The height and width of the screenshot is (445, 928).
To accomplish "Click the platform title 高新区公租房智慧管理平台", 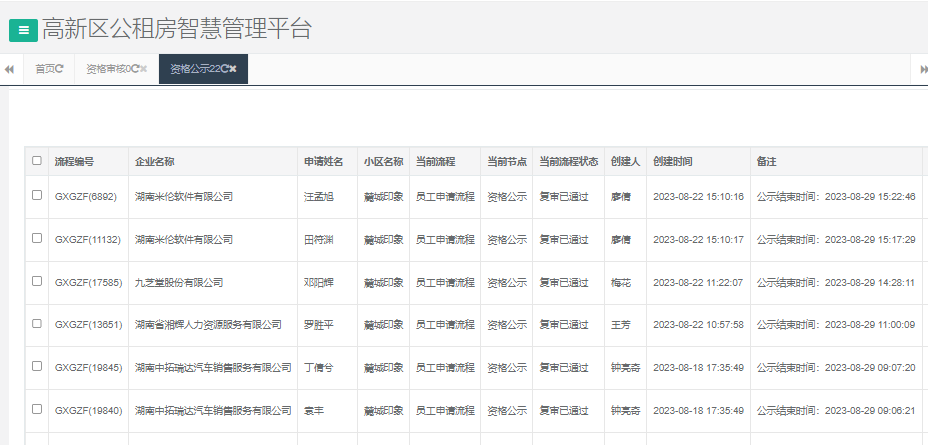I will click(x=176, y=29).
